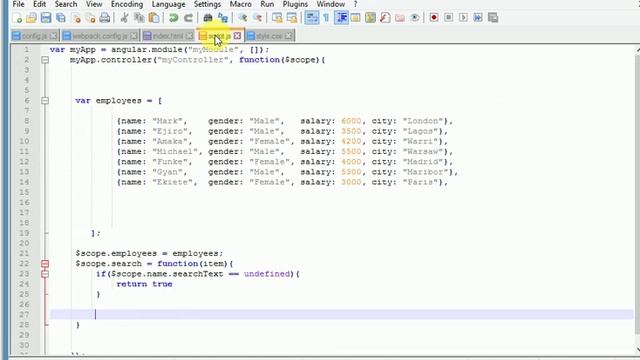
Task: Open the Language menu
Action: coord(169,4)
